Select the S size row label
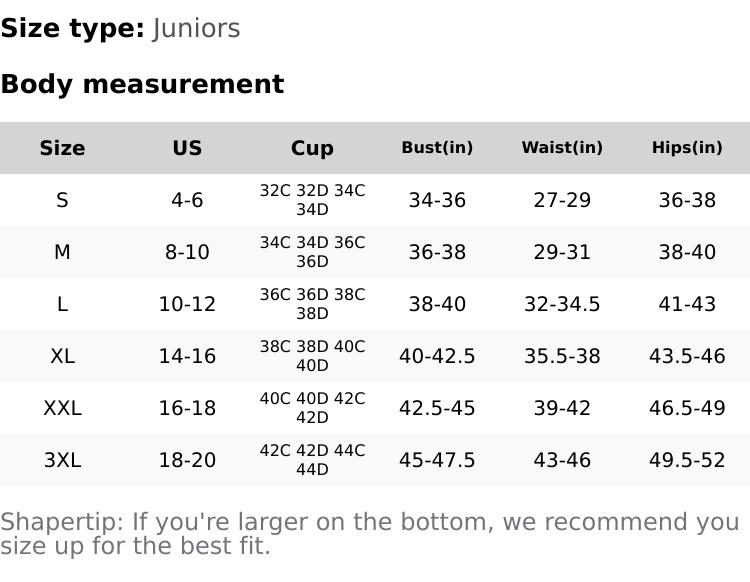Screen dimensions: 750x582 62,200
